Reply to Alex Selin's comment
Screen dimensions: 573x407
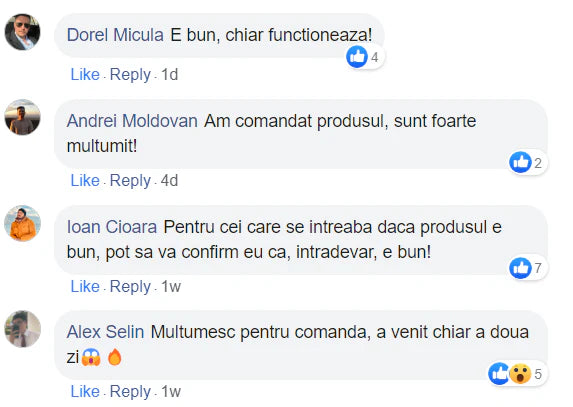click(130, 392)
